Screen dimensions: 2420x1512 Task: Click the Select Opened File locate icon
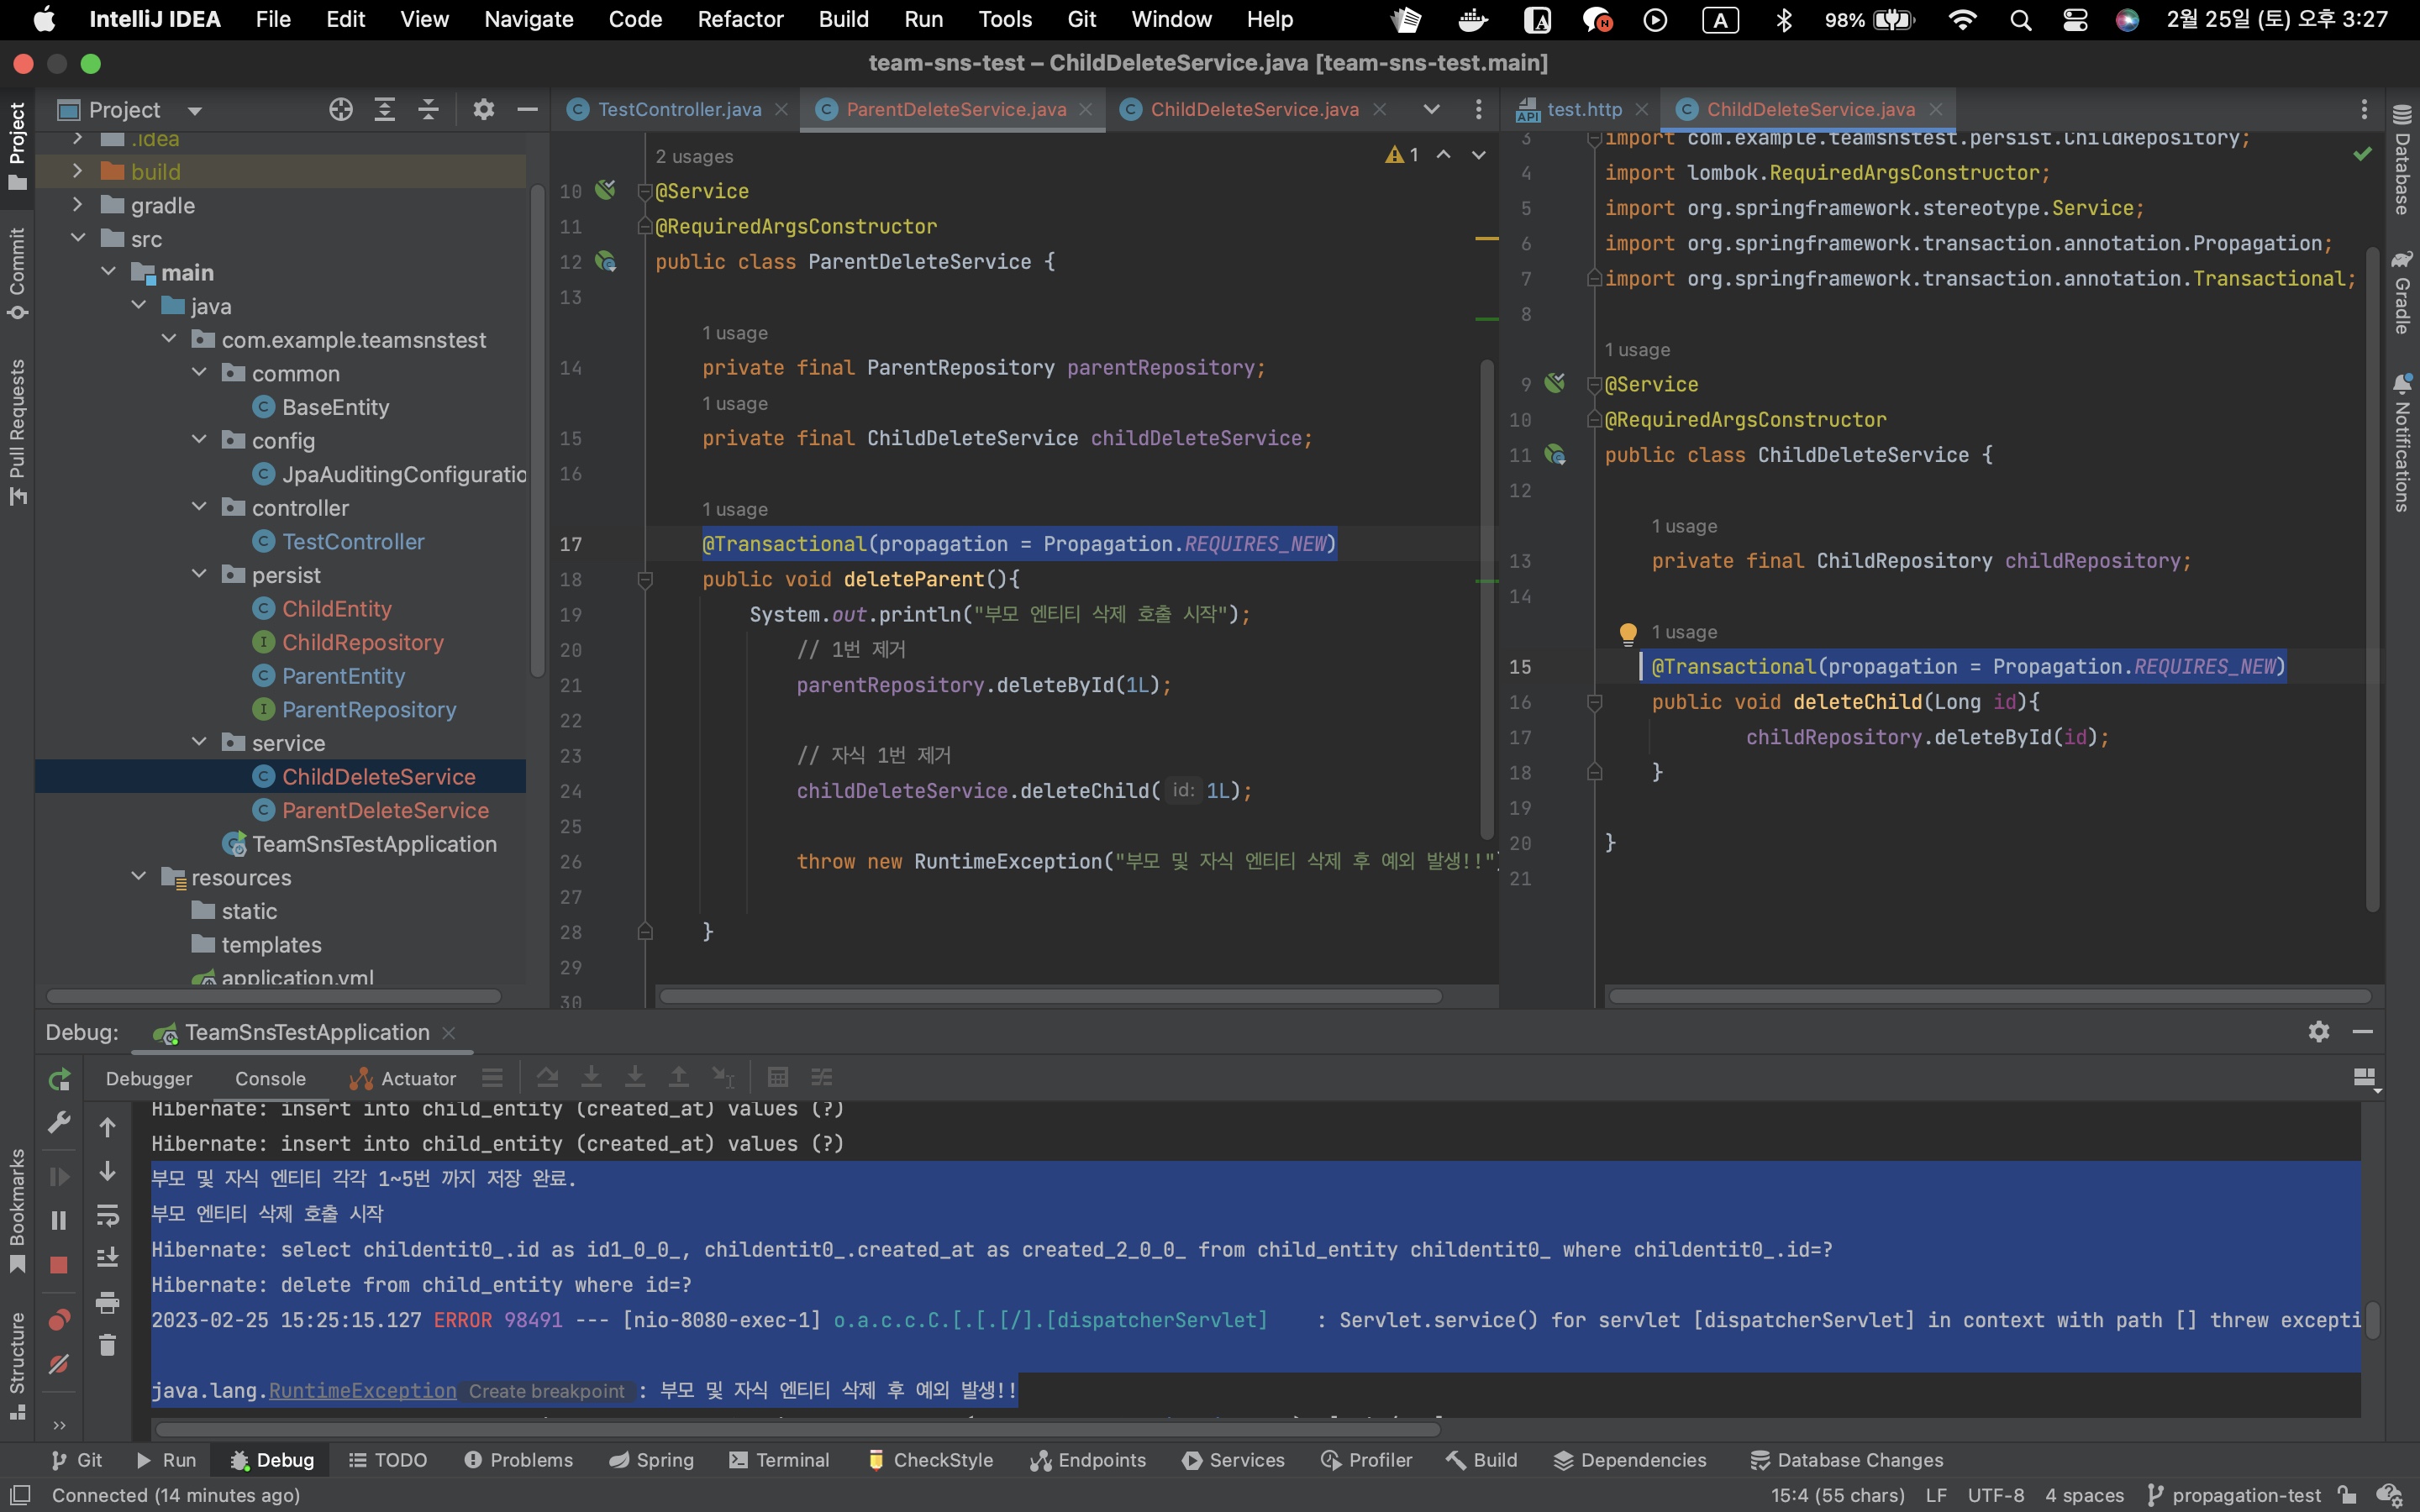[341, 109]
